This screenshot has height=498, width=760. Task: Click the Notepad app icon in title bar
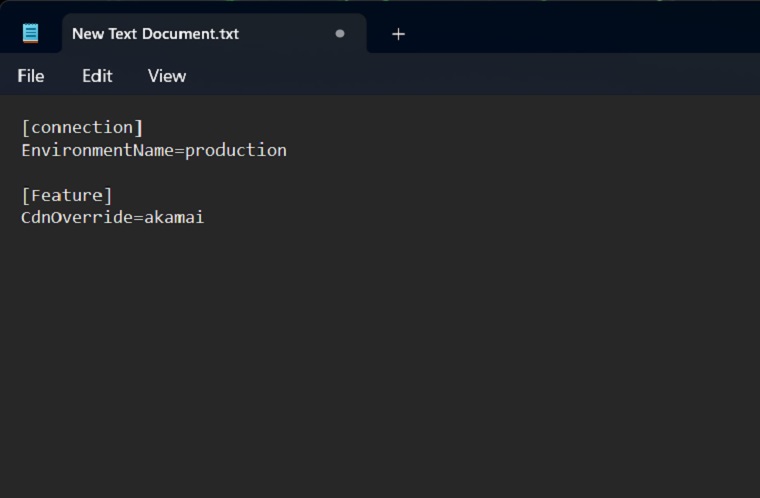(x=31, y=33)
